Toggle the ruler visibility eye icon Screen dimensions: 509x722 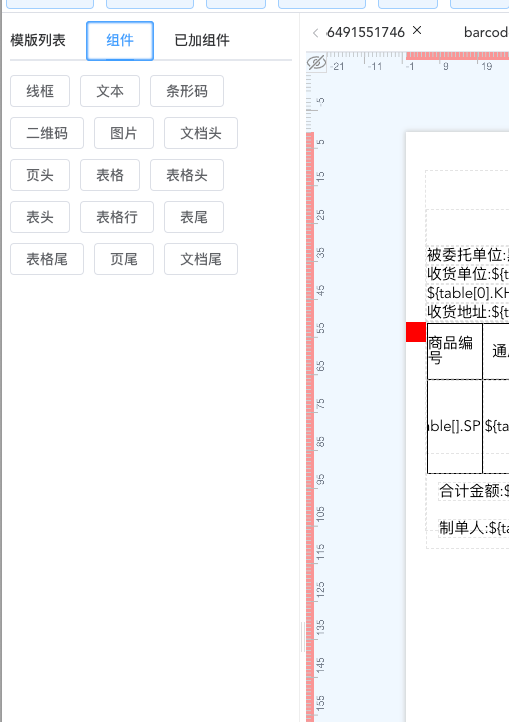[x=316, y=63]
